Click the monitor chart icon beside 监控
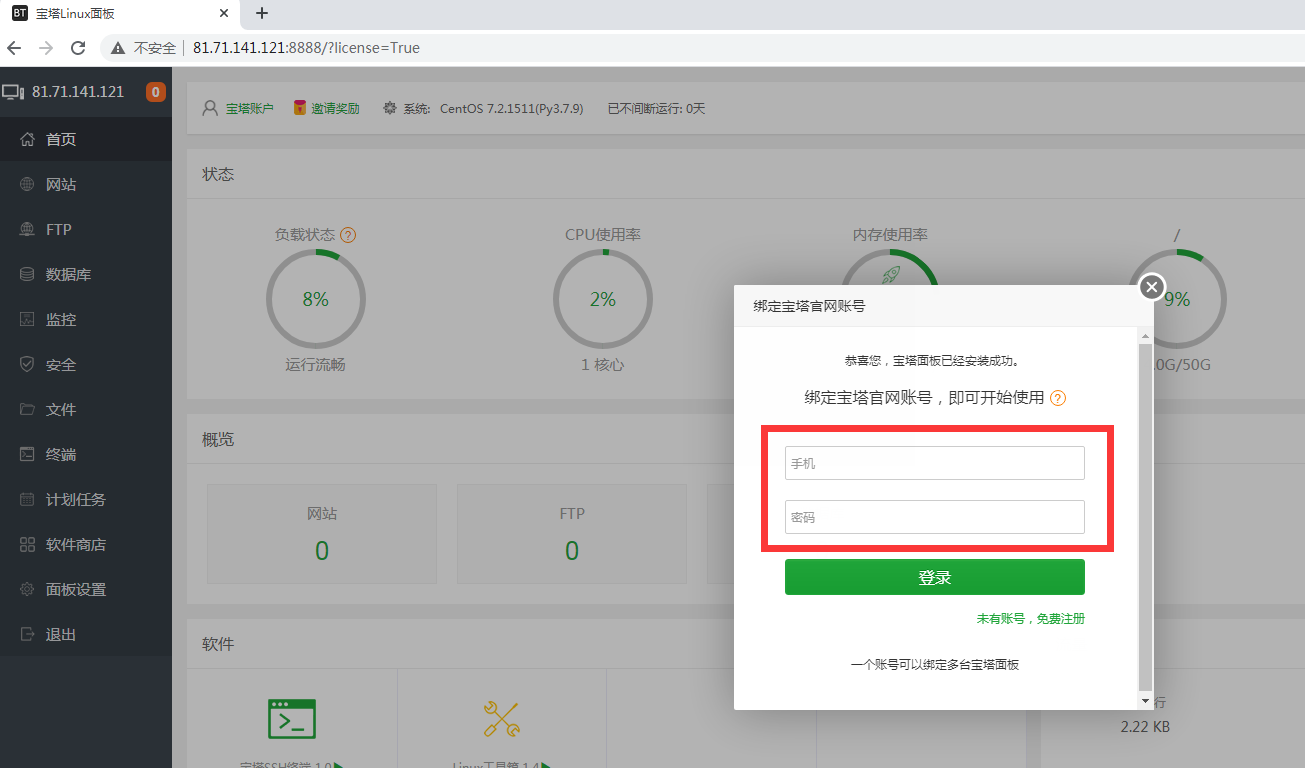Screen dimensions: 1305x768 coord(27,319)
